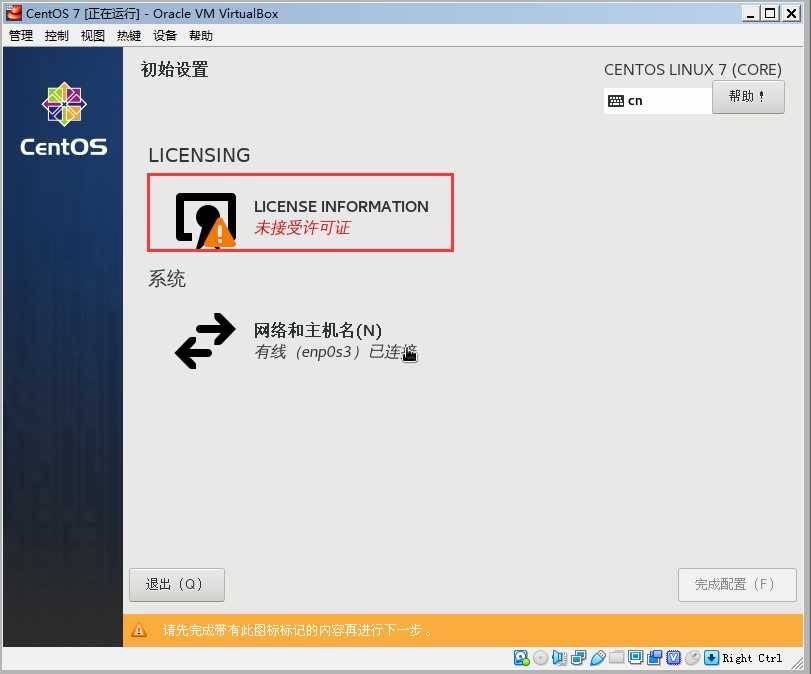Click the USB device status icon
811x674 pixels.
point(598,658)
